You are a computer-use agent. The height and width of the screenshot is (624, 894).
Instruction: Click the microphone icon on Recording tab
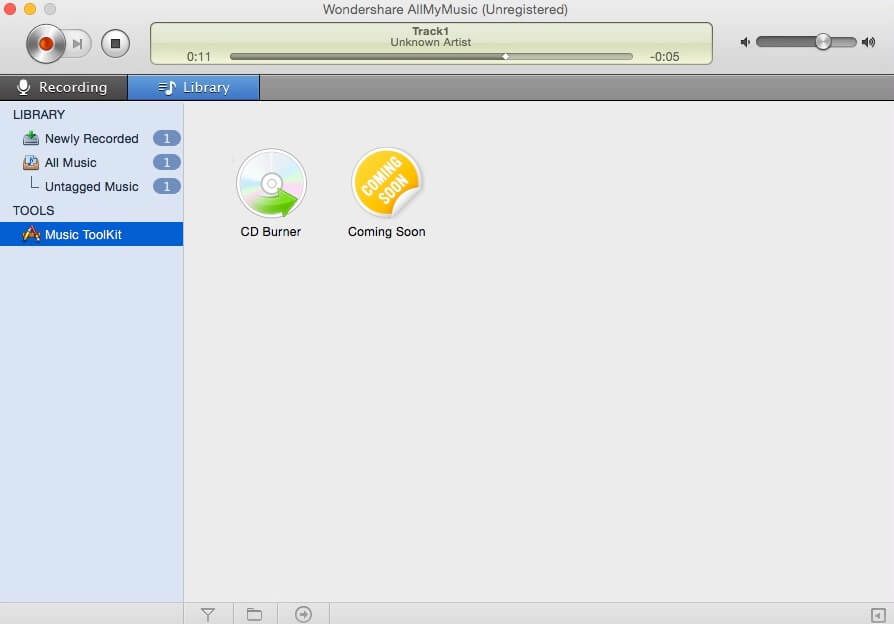coord(23,87)
